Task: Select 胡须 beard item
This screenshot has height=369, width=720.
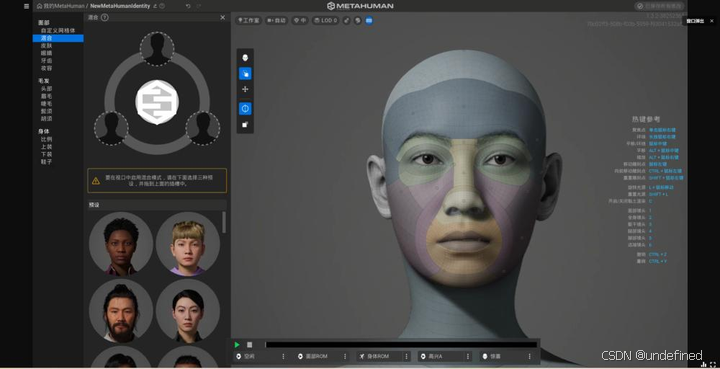Action: [46, 118]
